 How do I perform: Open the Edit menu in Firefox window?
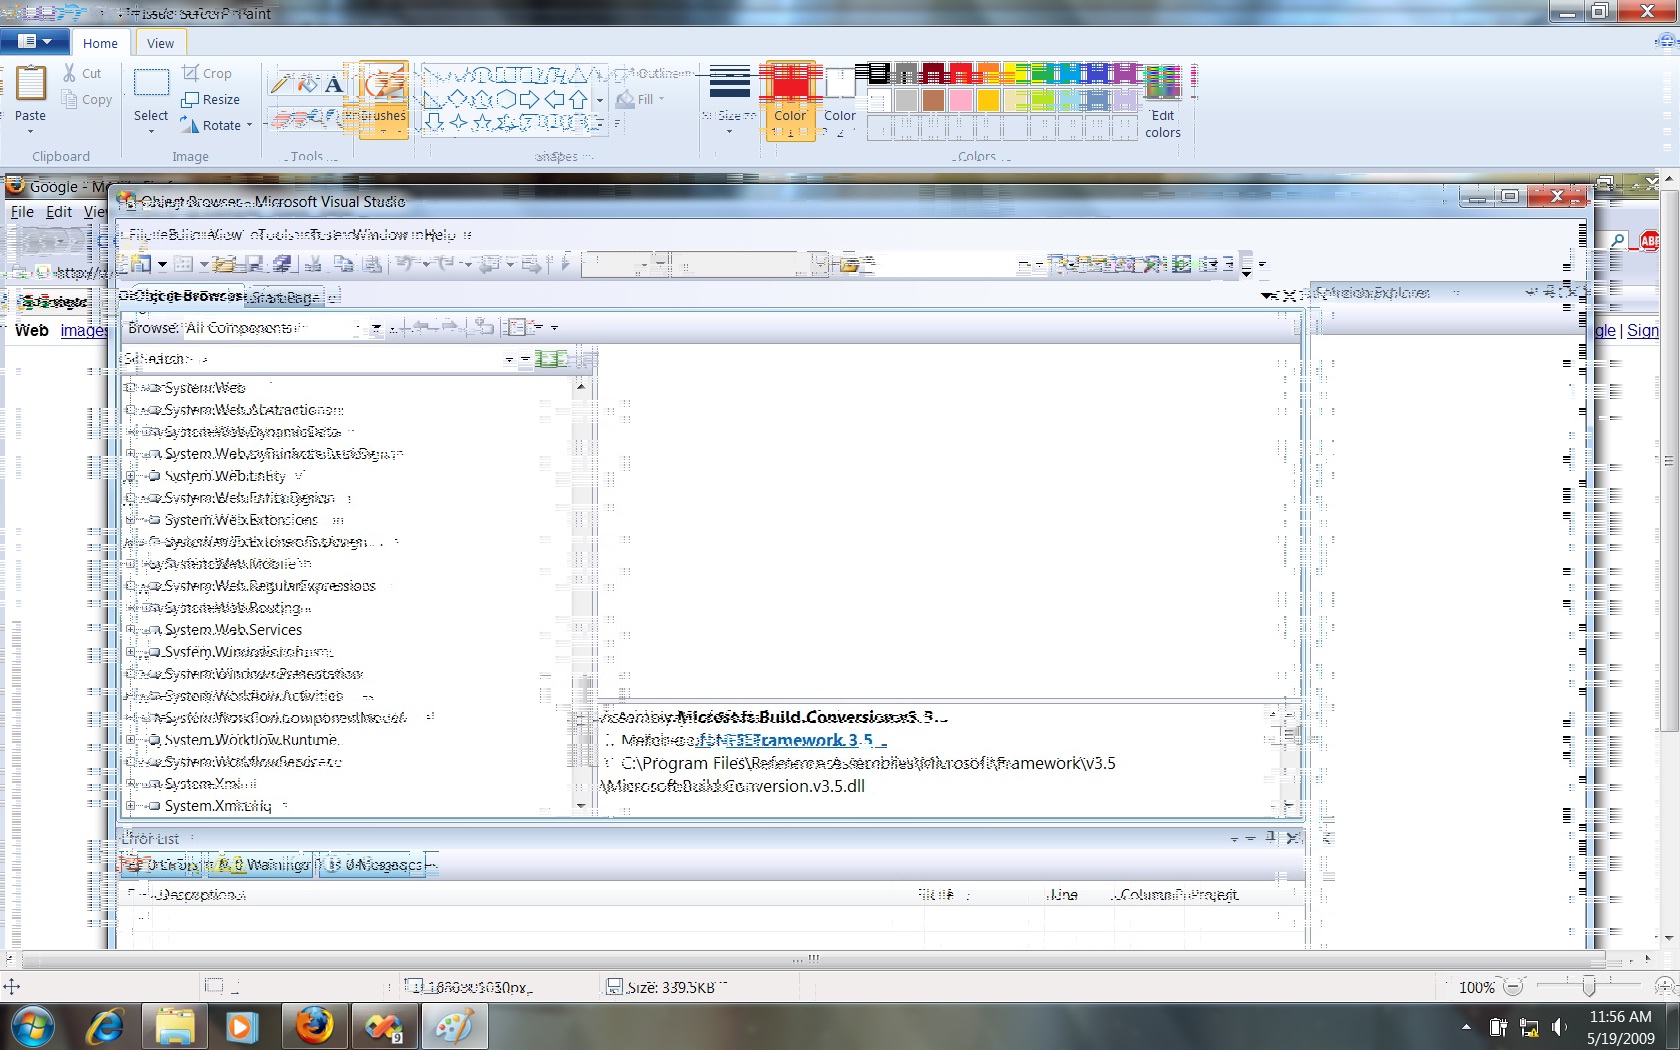click(59, 212)
